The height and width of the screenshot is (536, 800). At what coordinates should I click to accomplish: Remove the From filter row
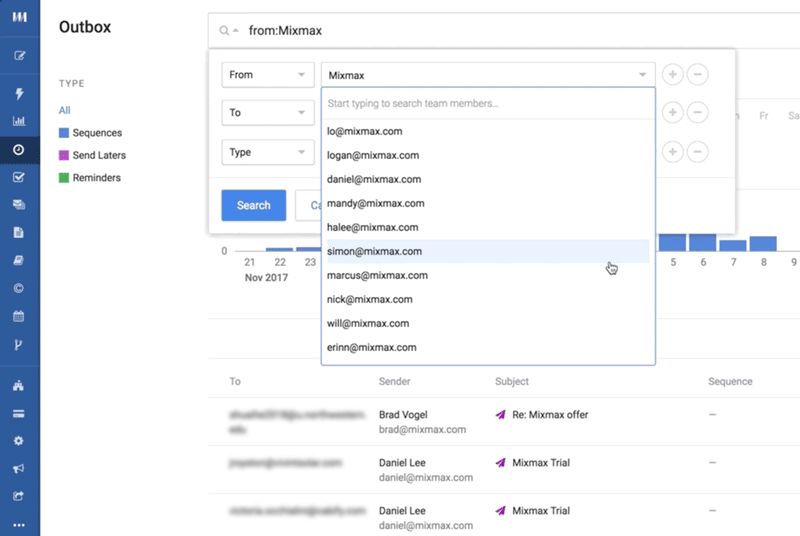click(697, 74)
